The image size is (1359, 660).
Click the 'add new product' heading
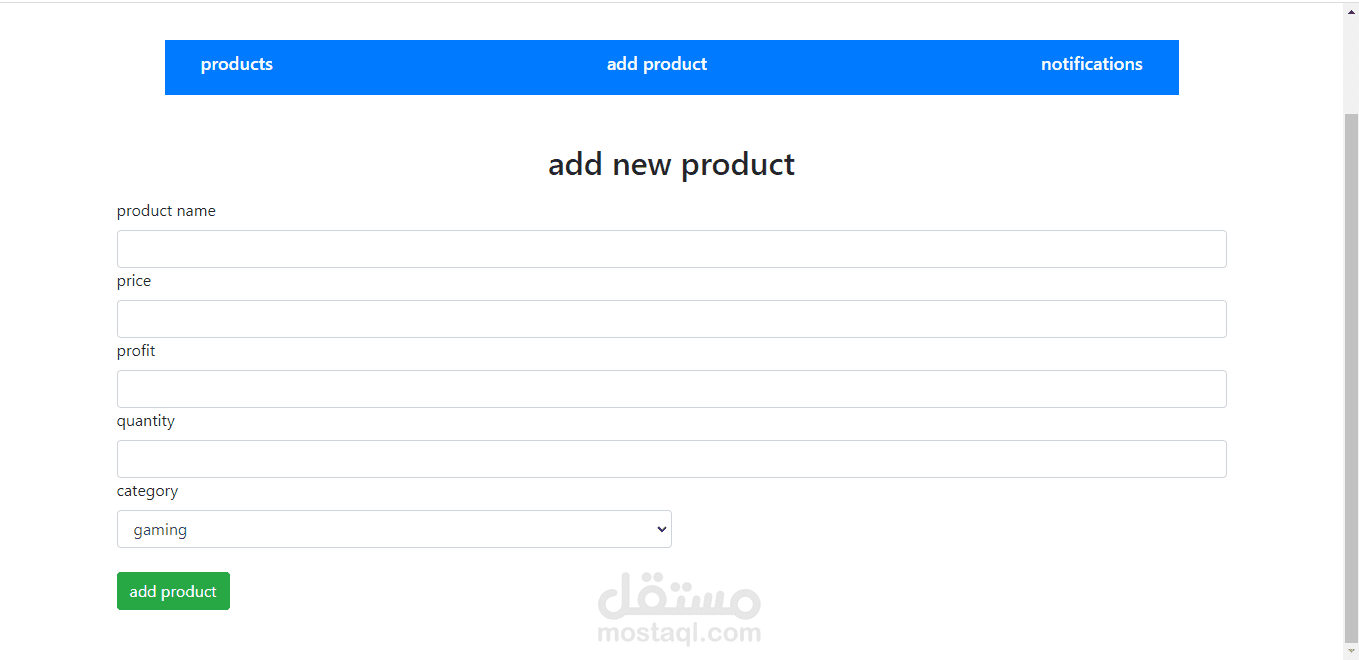pyautogui.click(x=671, y=164)
